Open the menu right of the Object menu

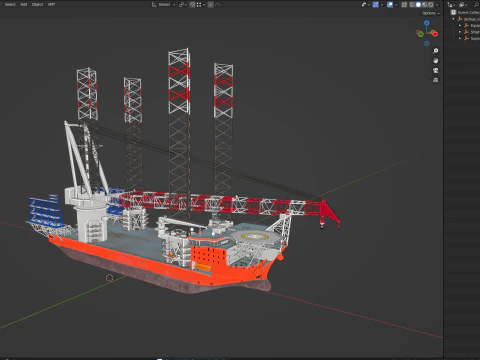pyautogui.click(x=51, y=4)
